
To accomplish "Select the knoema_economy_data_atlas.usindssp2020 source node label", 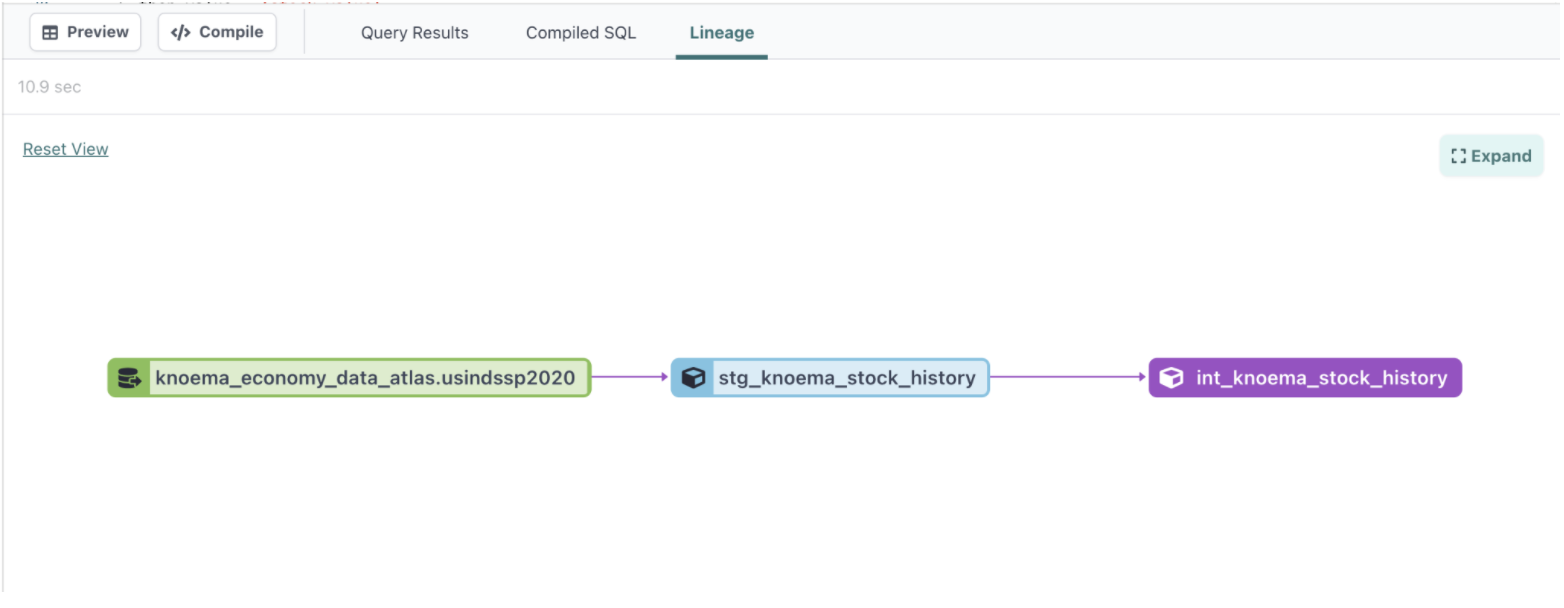I will pyautogui.click(x=365, y=378).
